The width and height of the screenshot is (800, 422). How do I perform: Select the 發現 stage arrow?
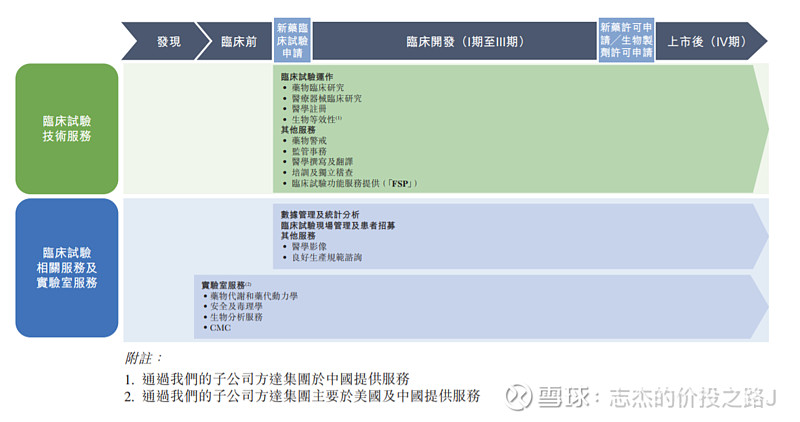[x=168, y=41]
